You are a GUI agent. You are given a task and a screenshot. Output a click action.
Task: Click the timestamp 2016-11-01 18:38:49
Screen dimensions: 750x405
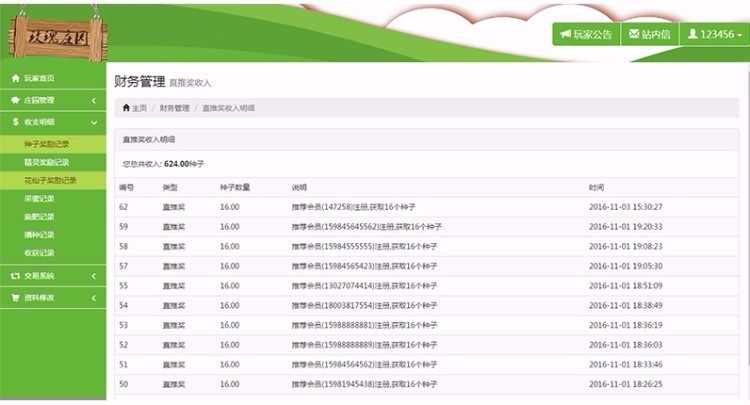[x=626, y=305]
